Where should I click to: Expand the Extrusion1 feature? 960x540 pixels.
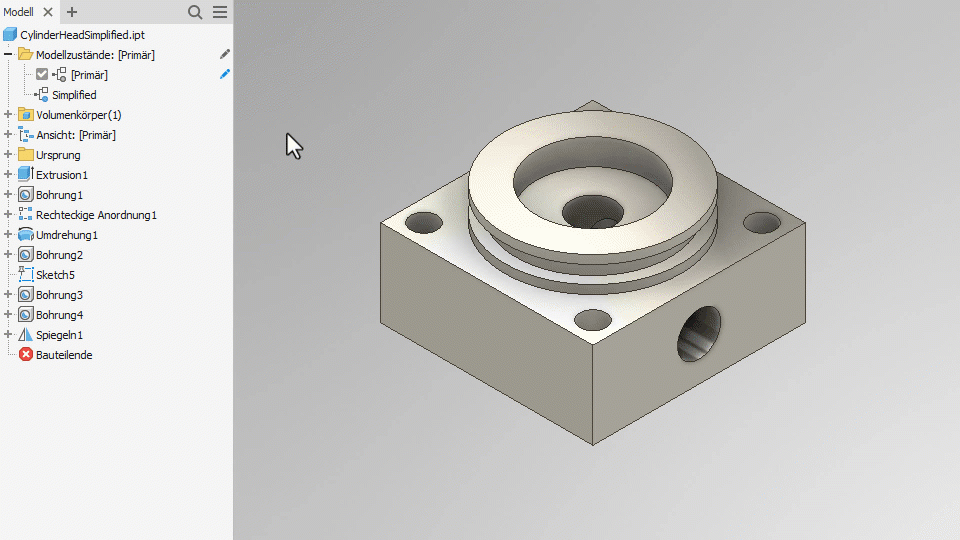tap(8, 174)
